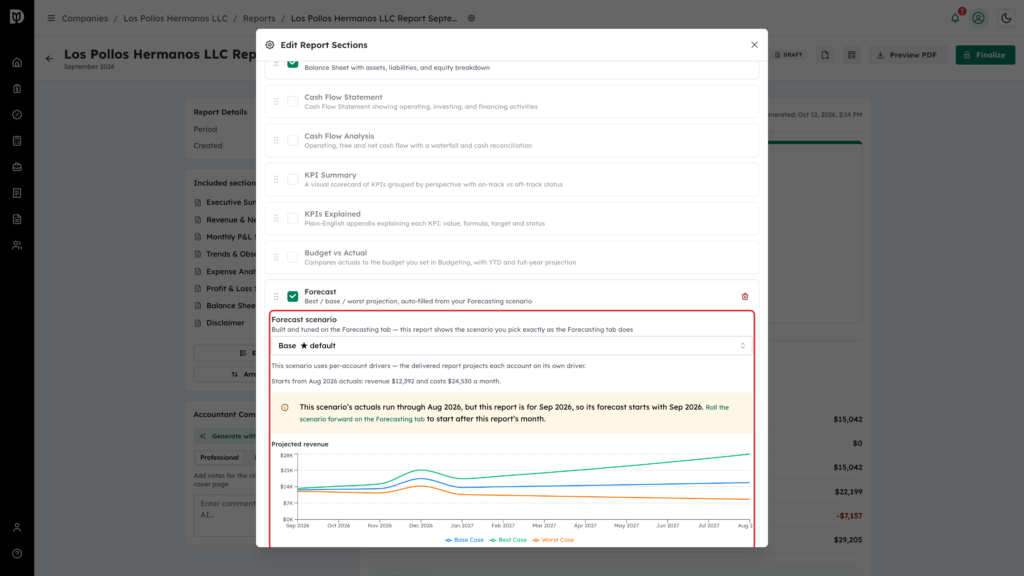Go back using the arrow beside report title
The width and height of the screenshot is (1024, 576).
pyautogui.click(x=50, y=59)
